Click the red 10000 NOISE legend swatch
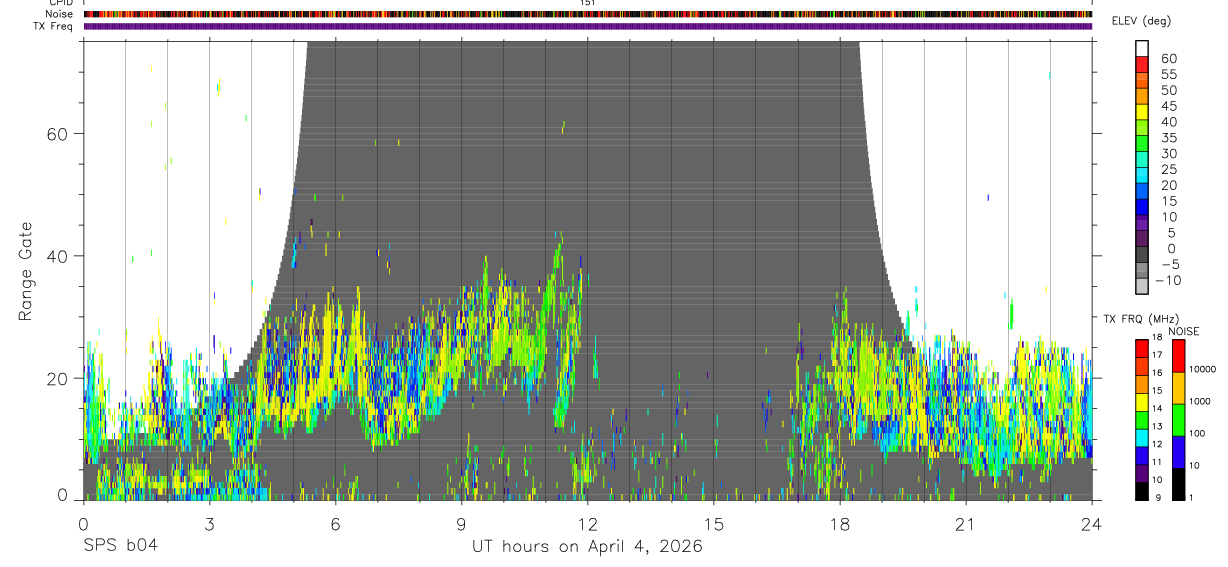The height and width of the screenshot is (567, 1228). (x=1178, y=356)
